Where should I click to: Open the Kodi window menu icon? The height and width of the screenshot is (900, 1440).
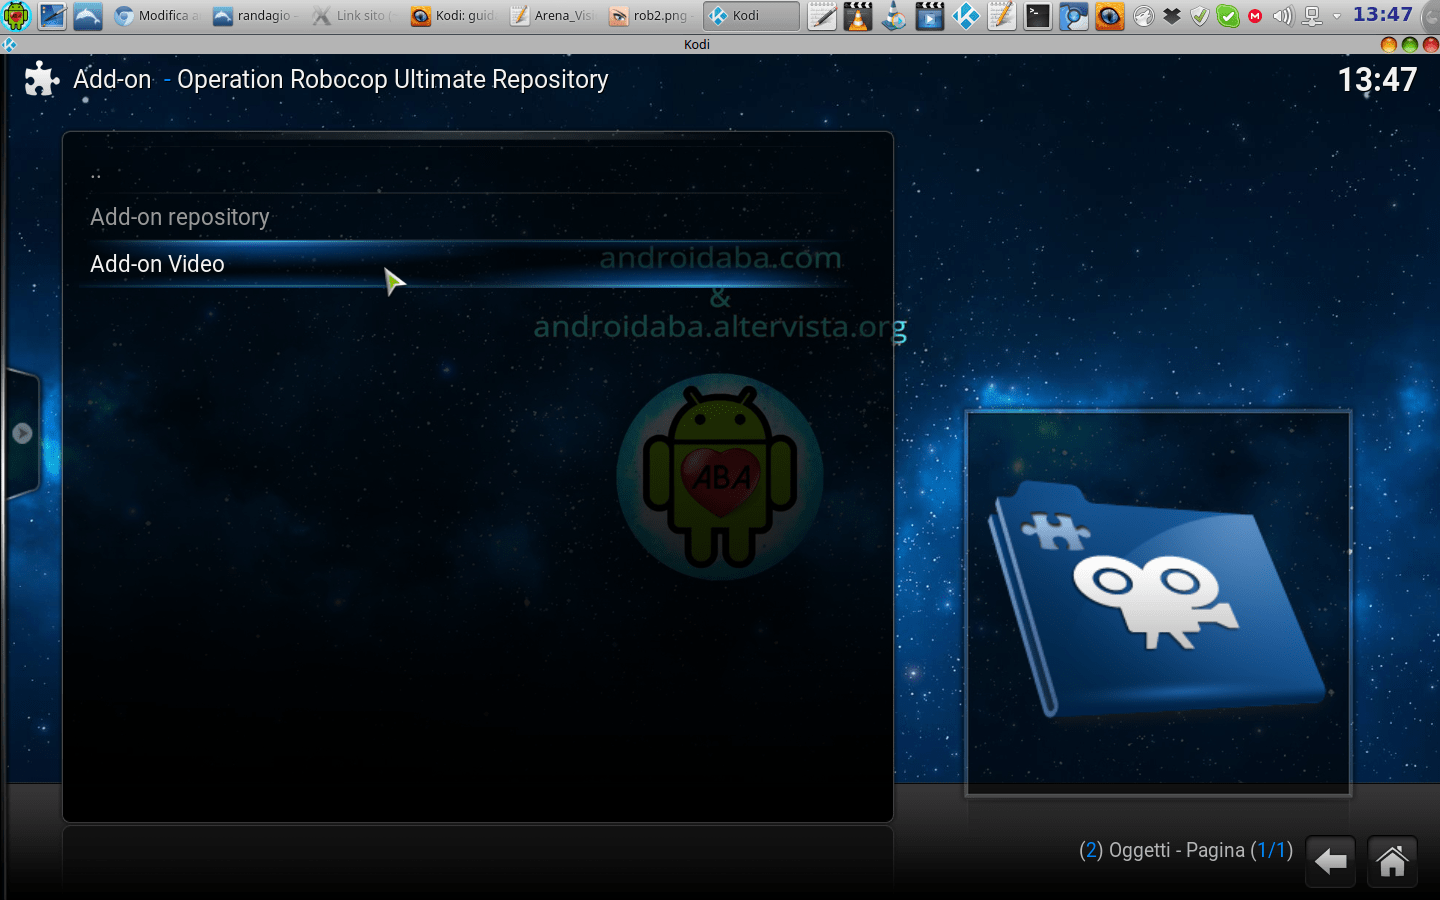click(x=9, y=44)
